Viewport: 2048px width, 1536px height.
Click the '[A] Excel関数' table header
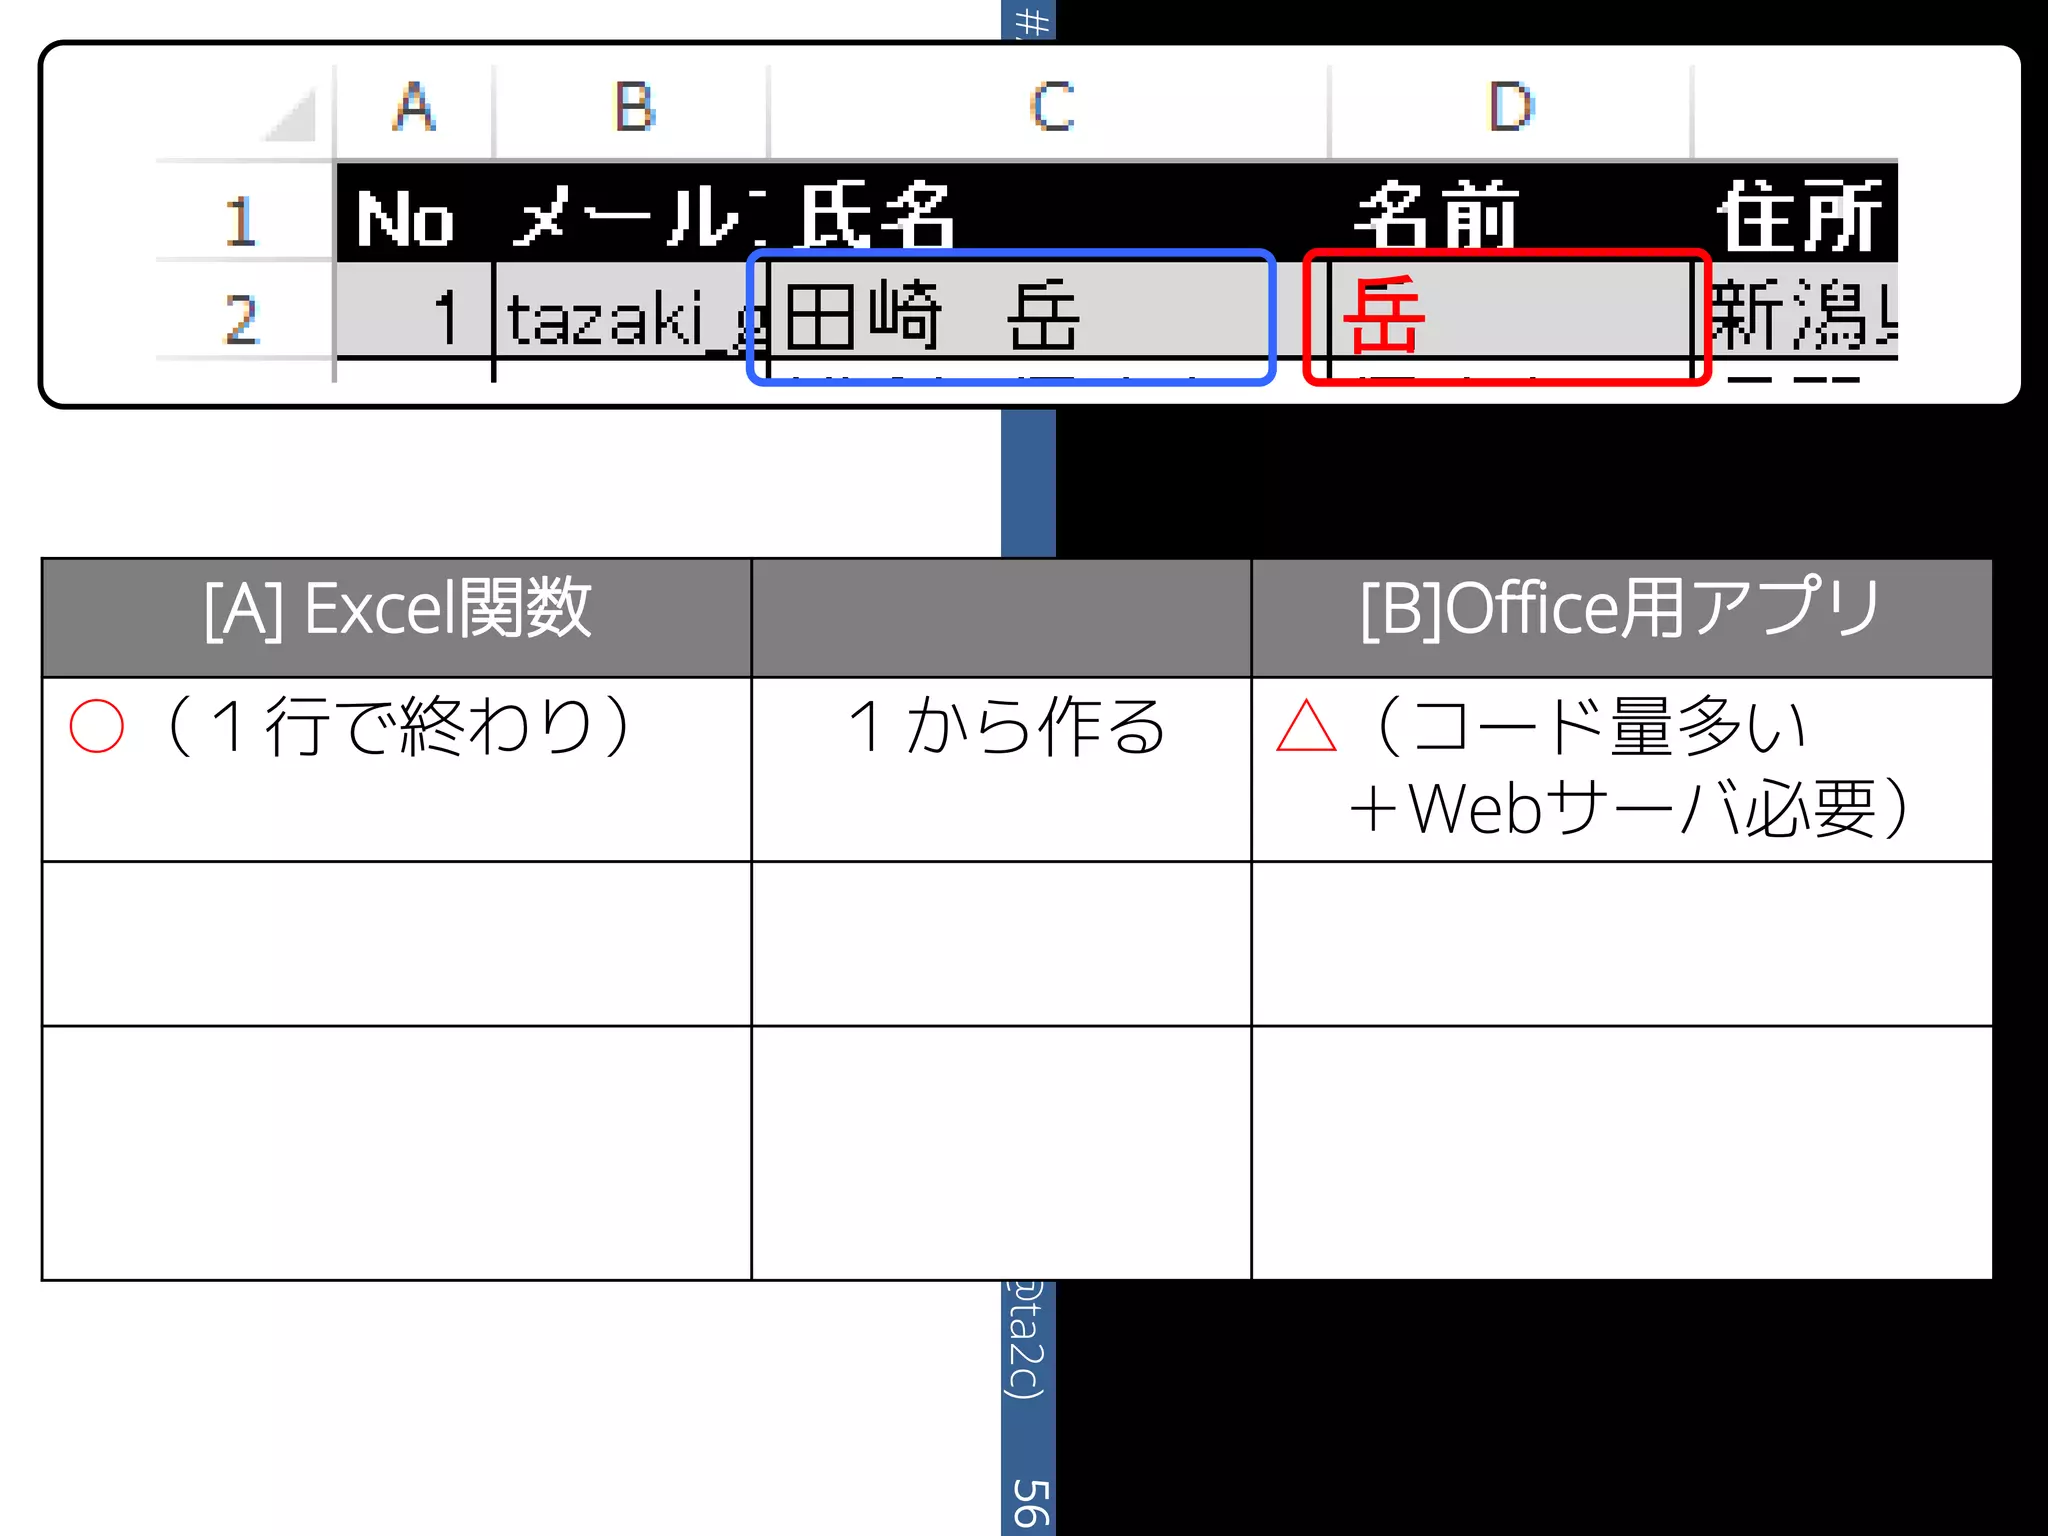(397, 618)
